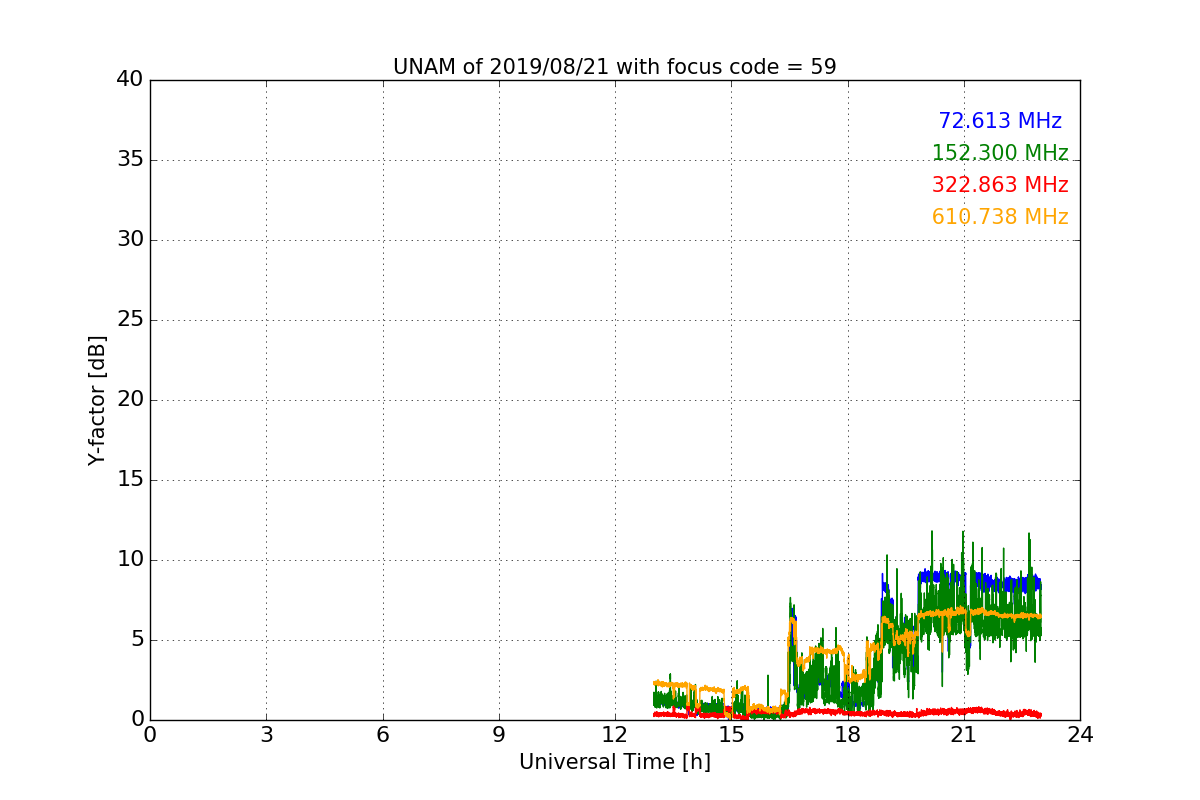Click x-axis tick label 18
This screenshot has height=800, width=1200.
click(x=847, y=734)
